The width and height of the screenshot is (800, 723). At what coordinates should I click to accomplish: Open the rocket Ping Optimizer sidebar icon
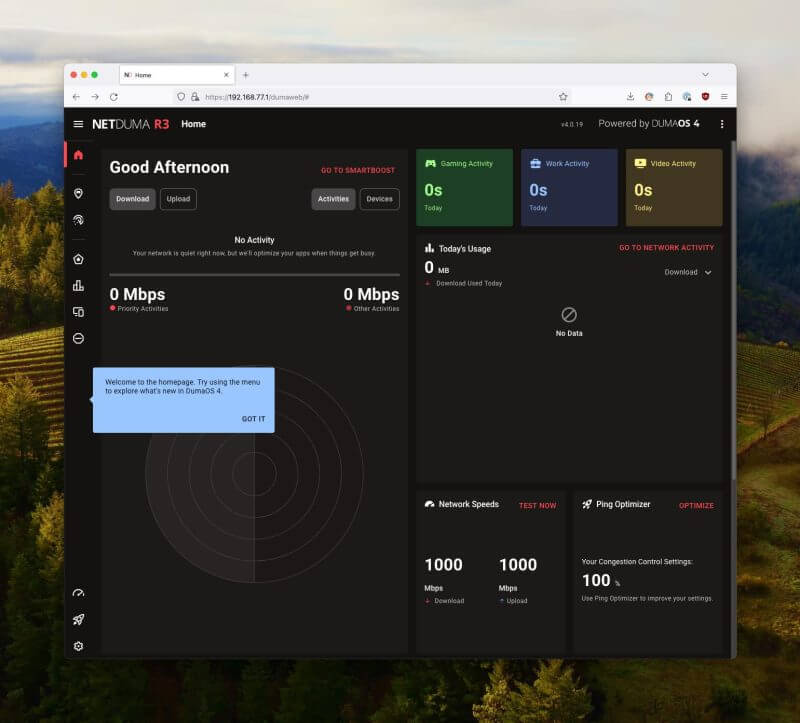78,619
